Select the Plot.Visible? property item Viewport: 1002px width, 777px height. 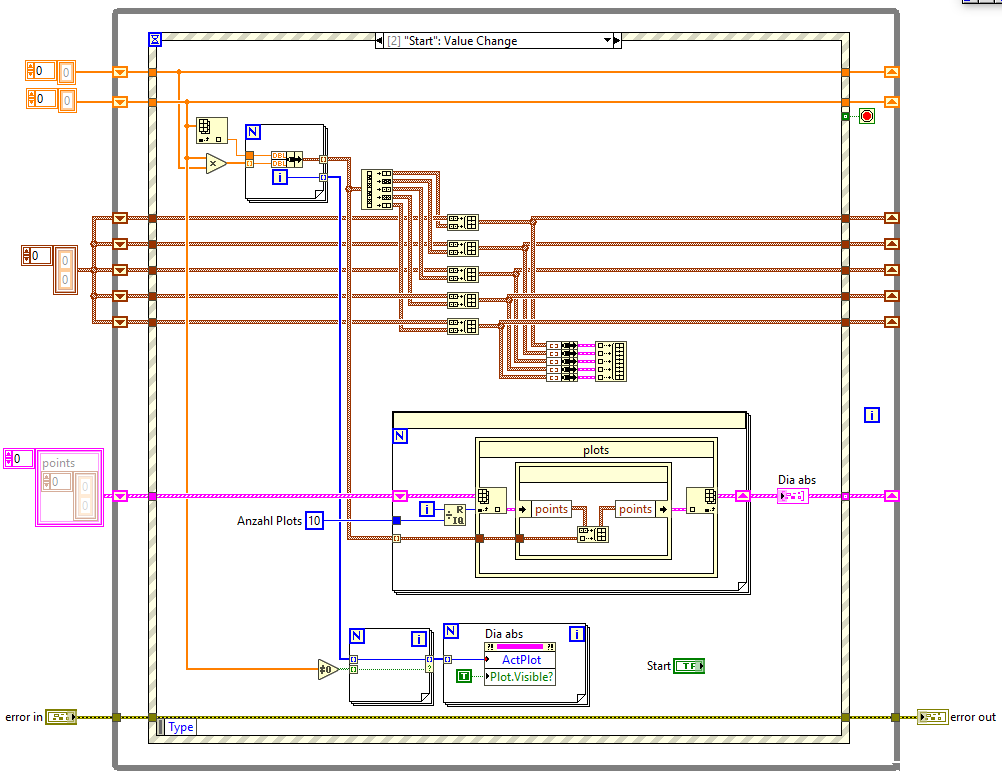[x=520, y=677]
